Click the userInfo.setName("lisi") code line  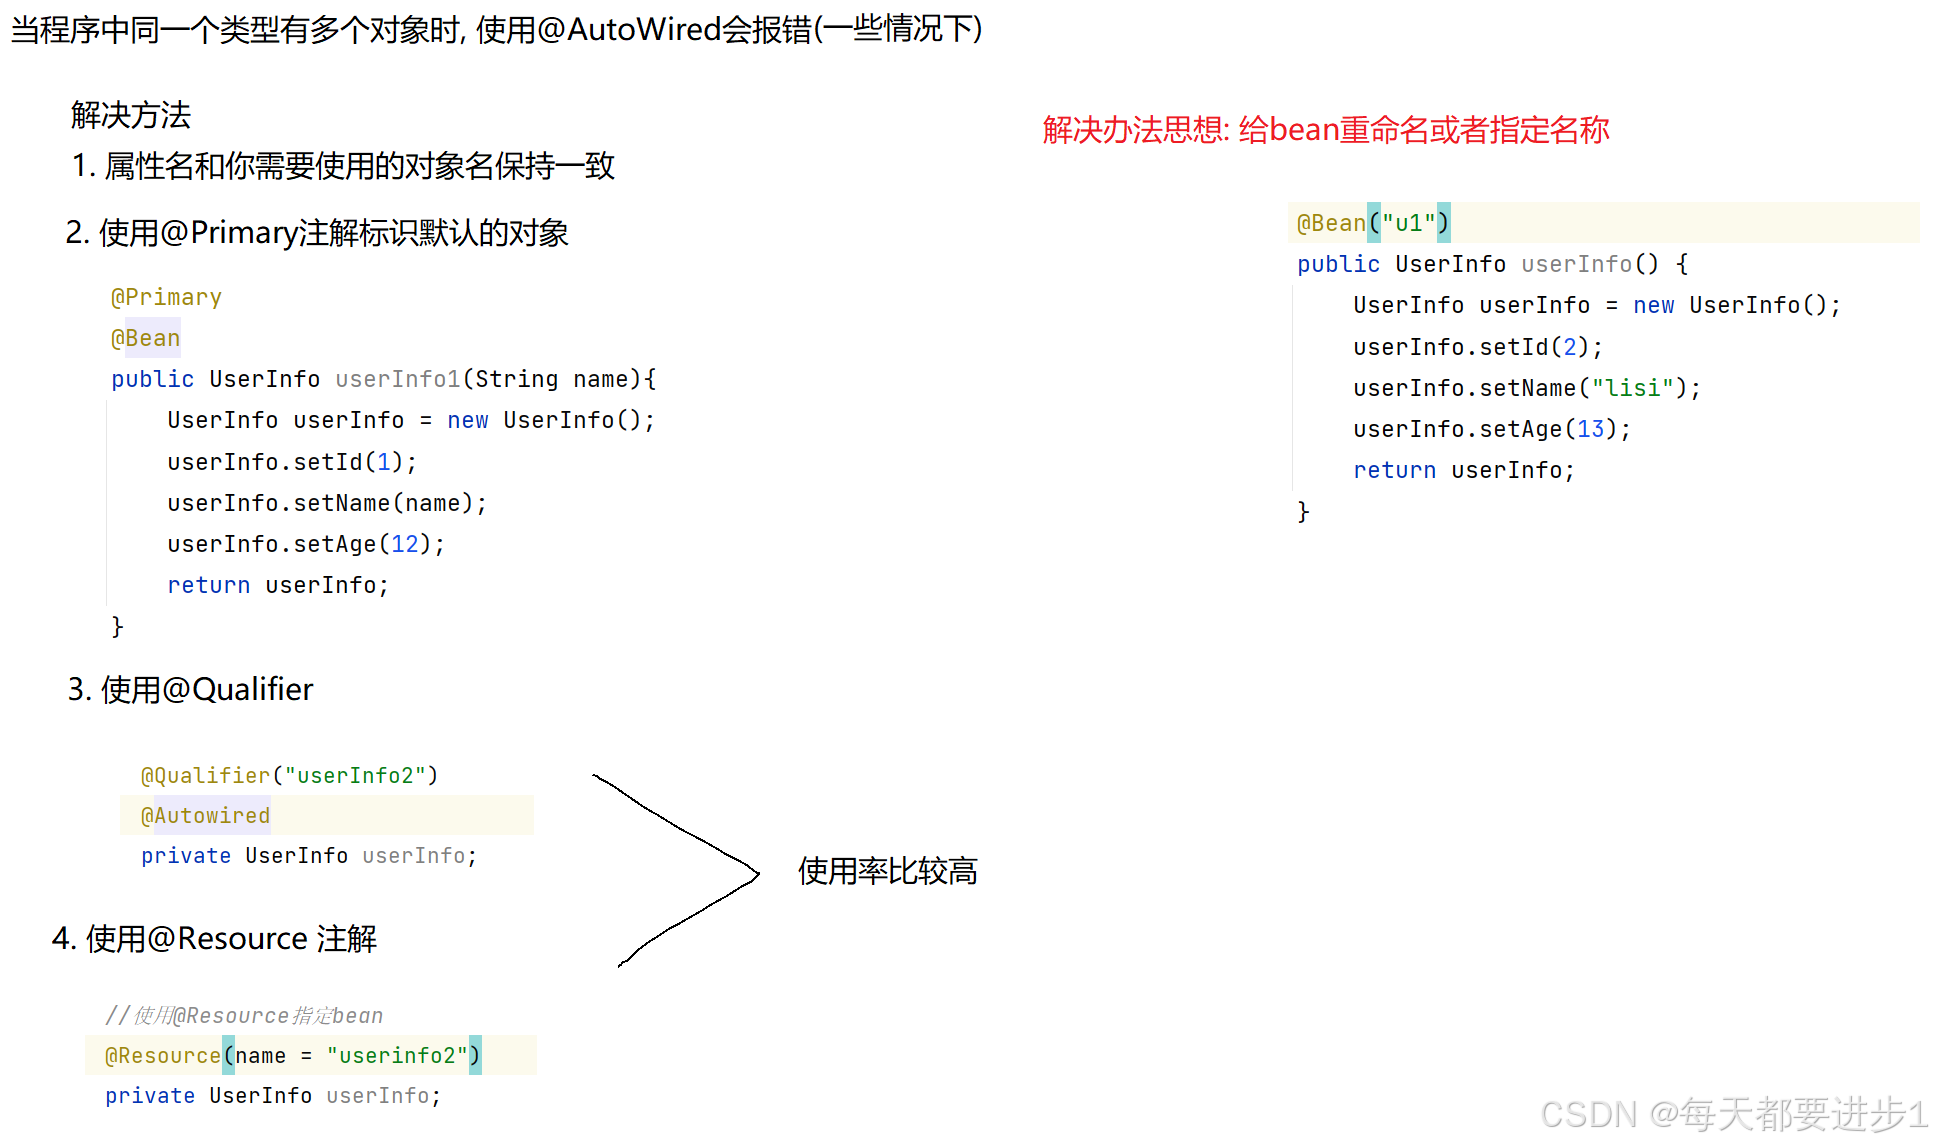point(1526,388)
